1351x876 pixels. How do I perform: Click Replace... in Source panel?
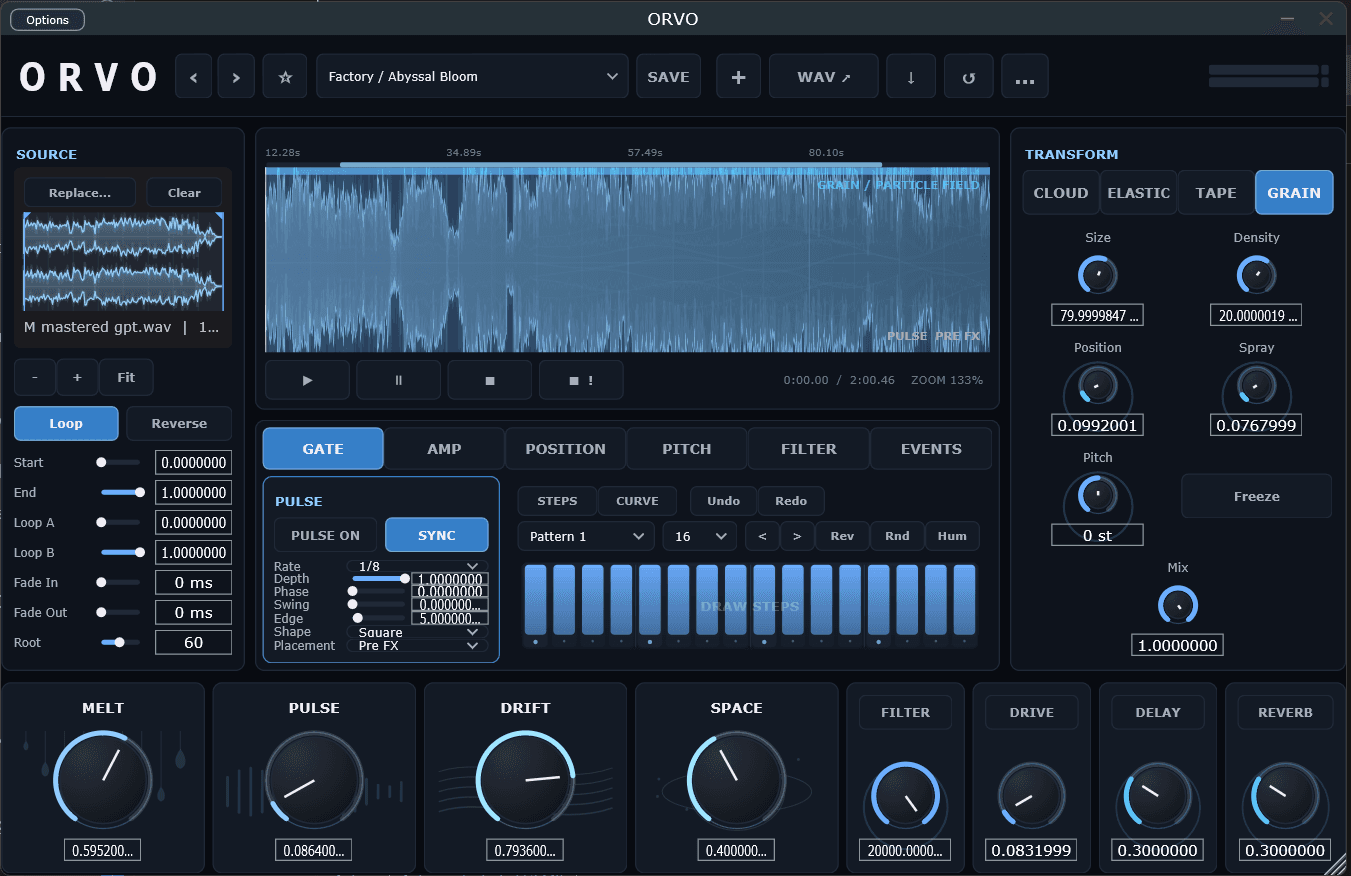click(80, 193)
